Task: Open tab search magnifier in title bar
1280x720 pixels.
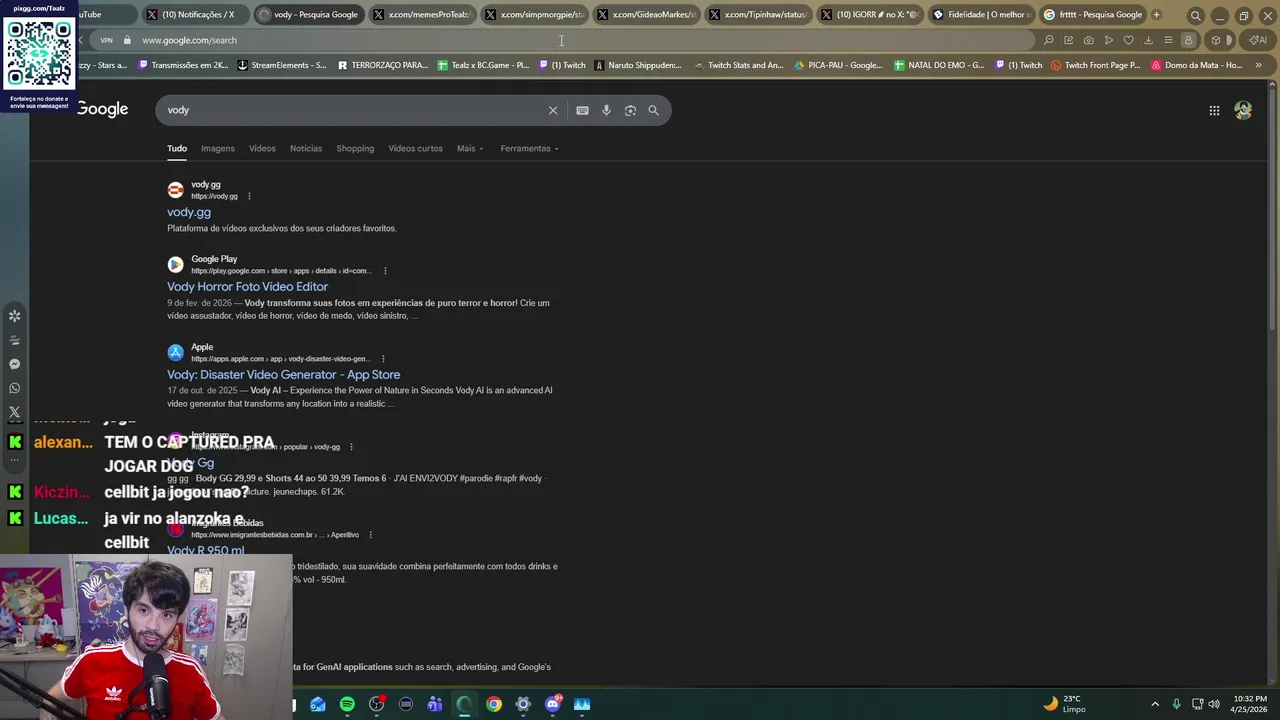Action: pyautogui.click(x=1195, y=15)
